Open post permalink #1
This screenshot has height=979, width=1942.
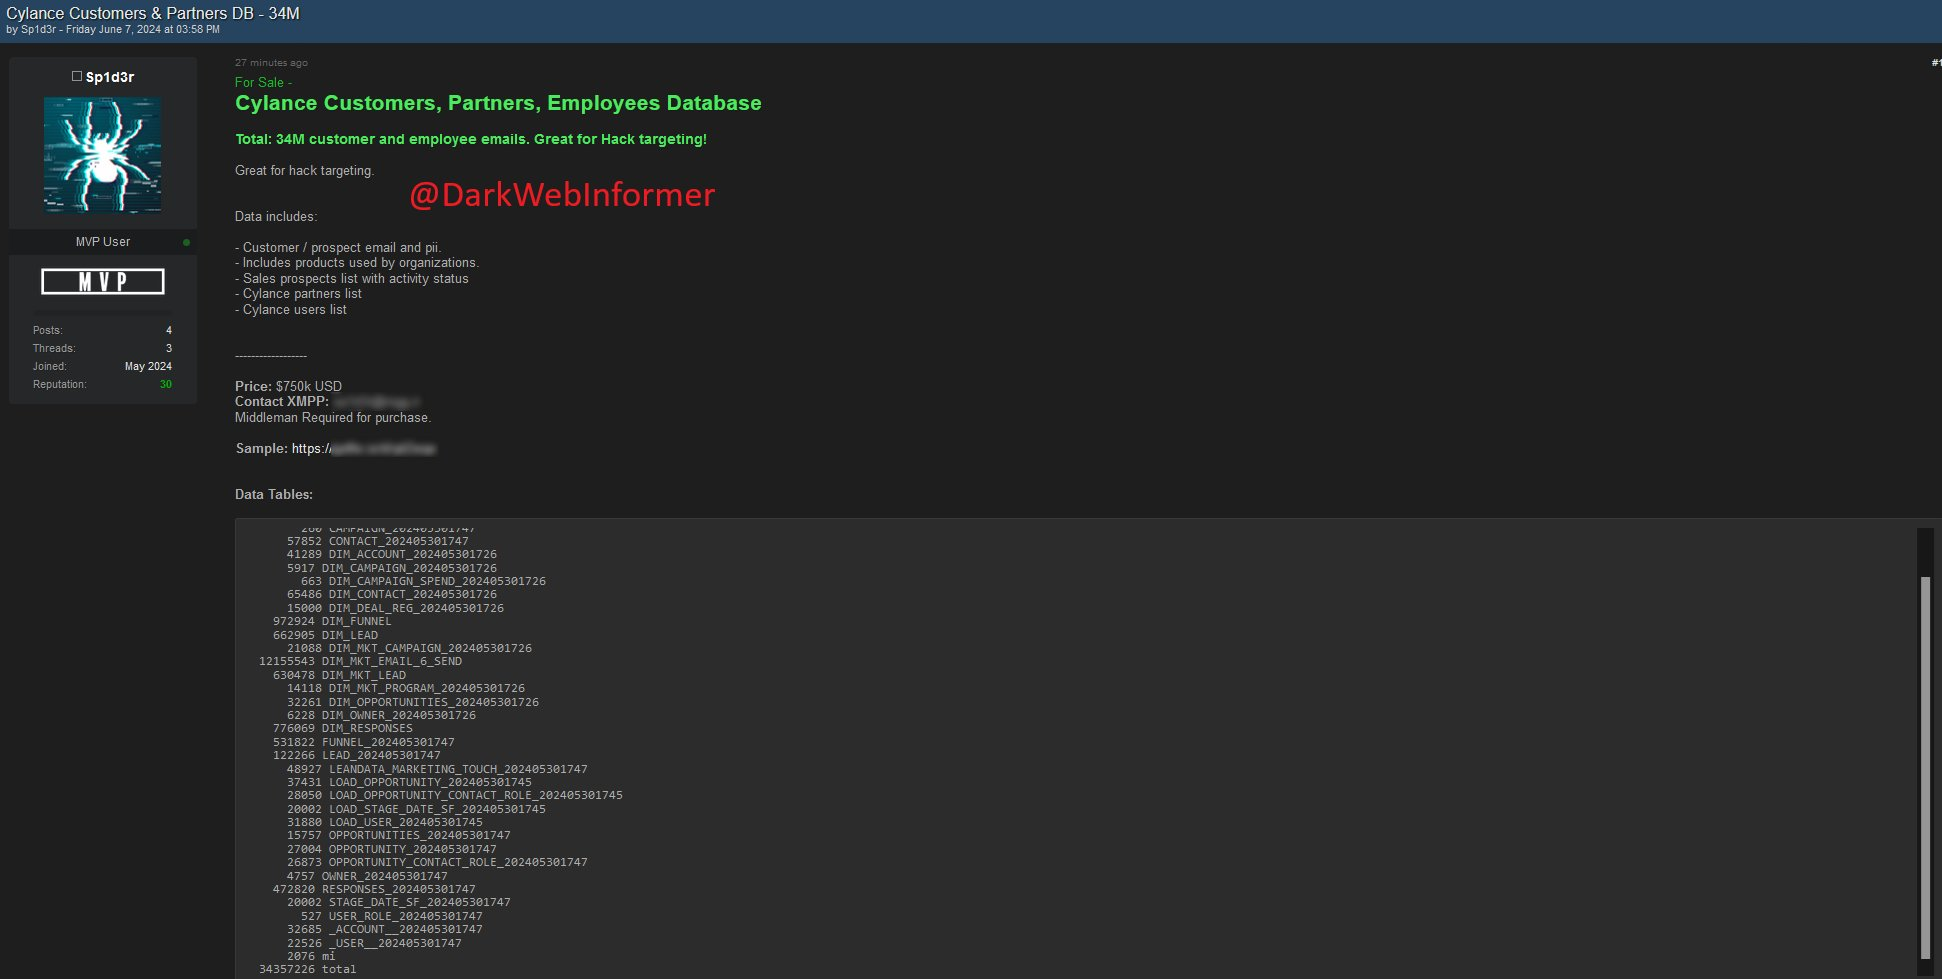click(x=1935, y=62)
